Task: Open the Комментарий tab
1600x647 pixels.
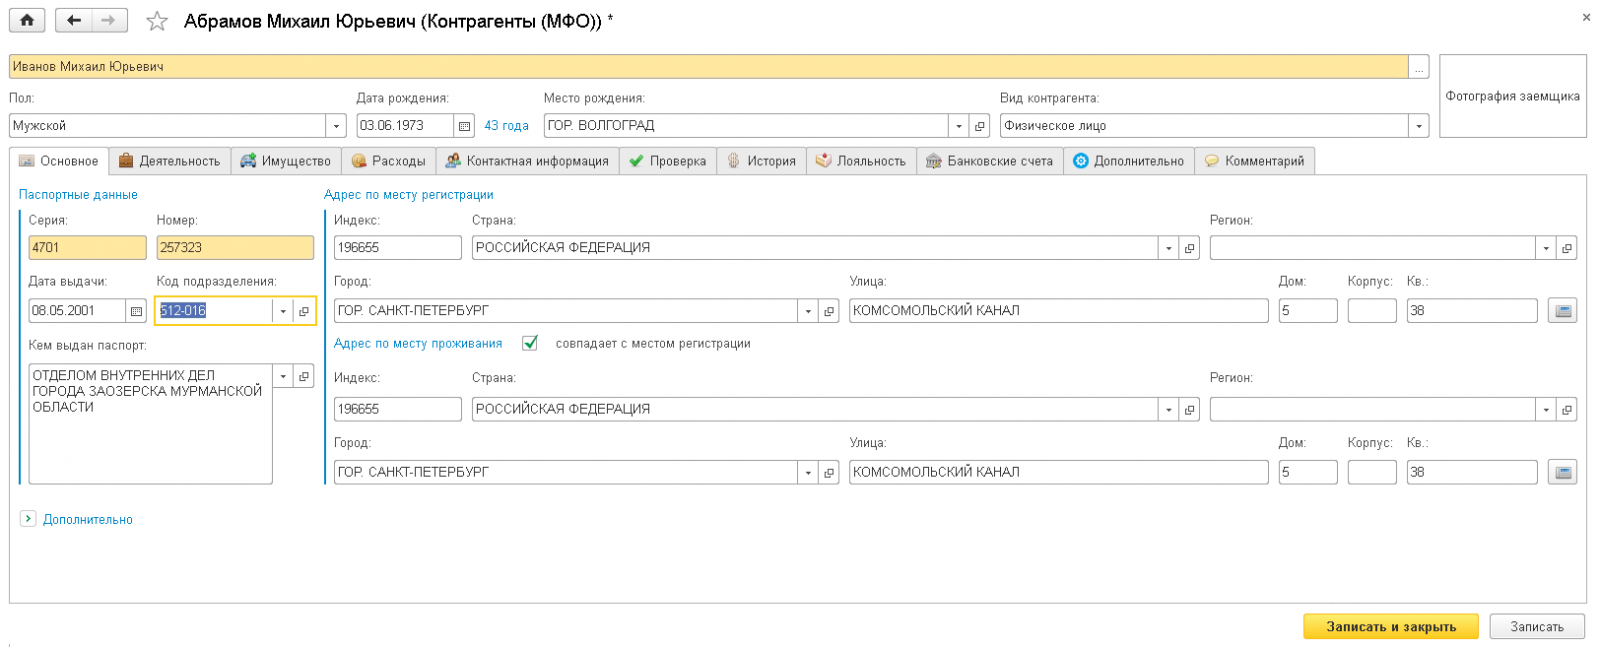Action: (1255, 161)
